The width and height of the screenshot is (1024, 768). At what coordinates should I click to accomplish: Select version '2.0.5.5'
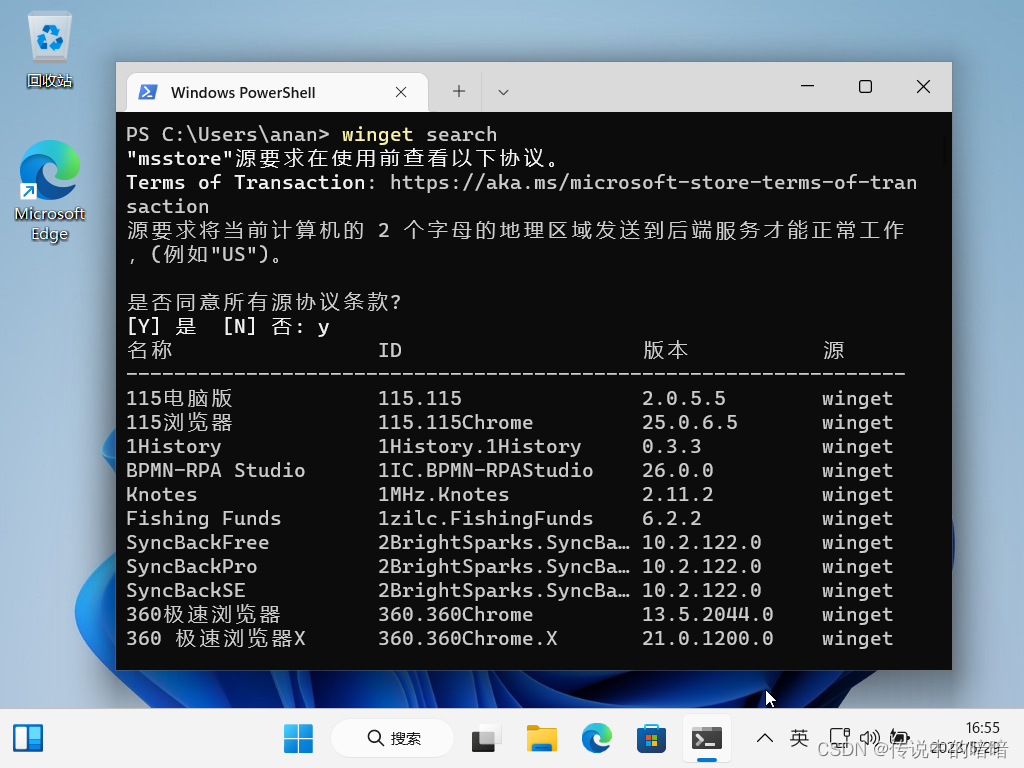pos(684,398)
